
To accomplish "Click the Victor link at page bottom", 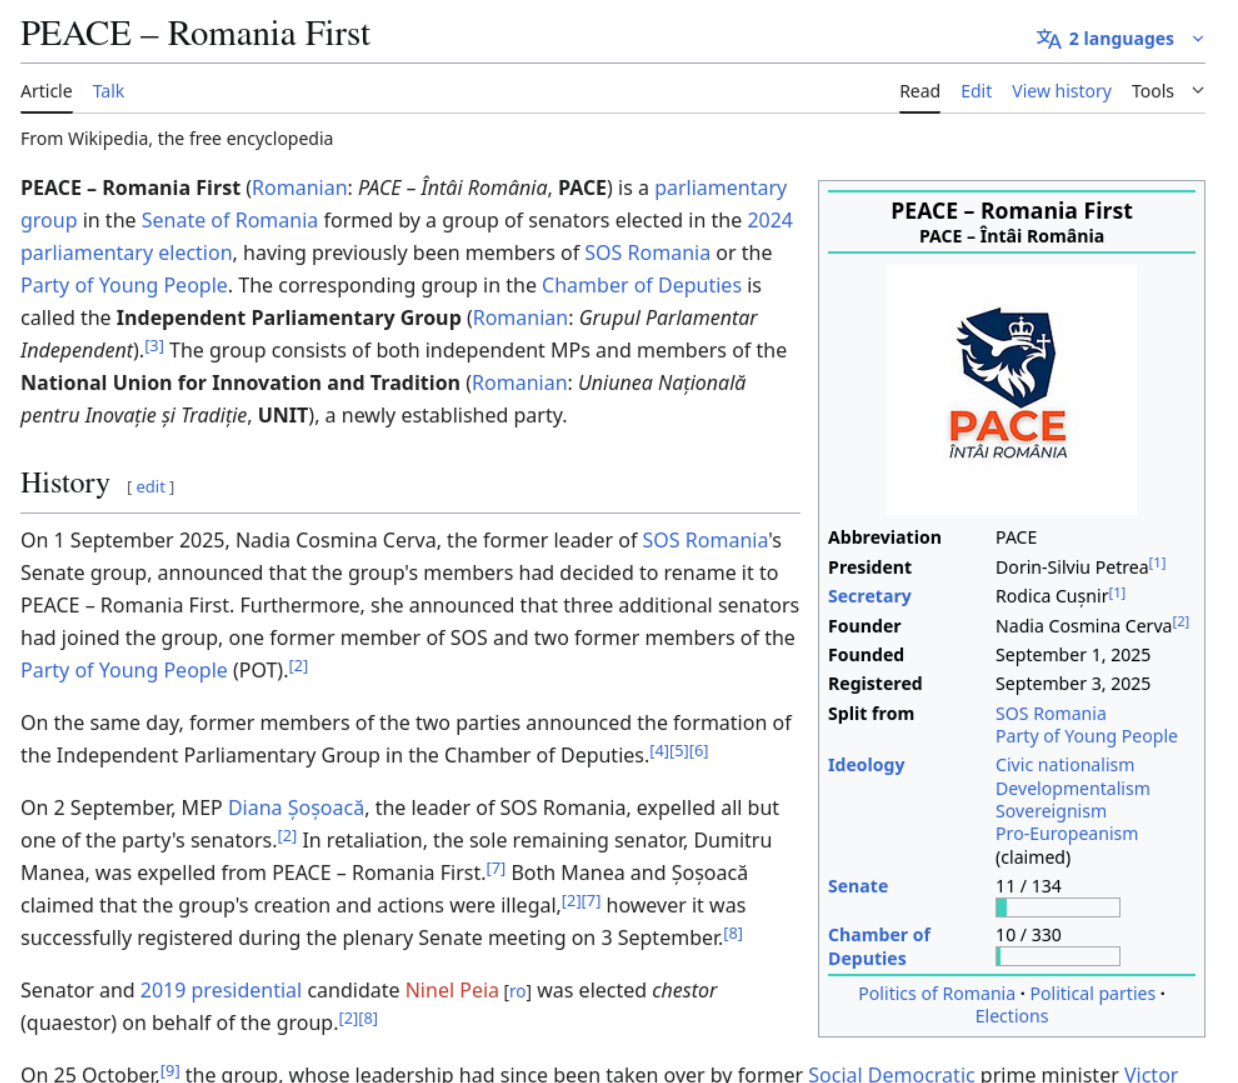I will pos(1151,1073).
